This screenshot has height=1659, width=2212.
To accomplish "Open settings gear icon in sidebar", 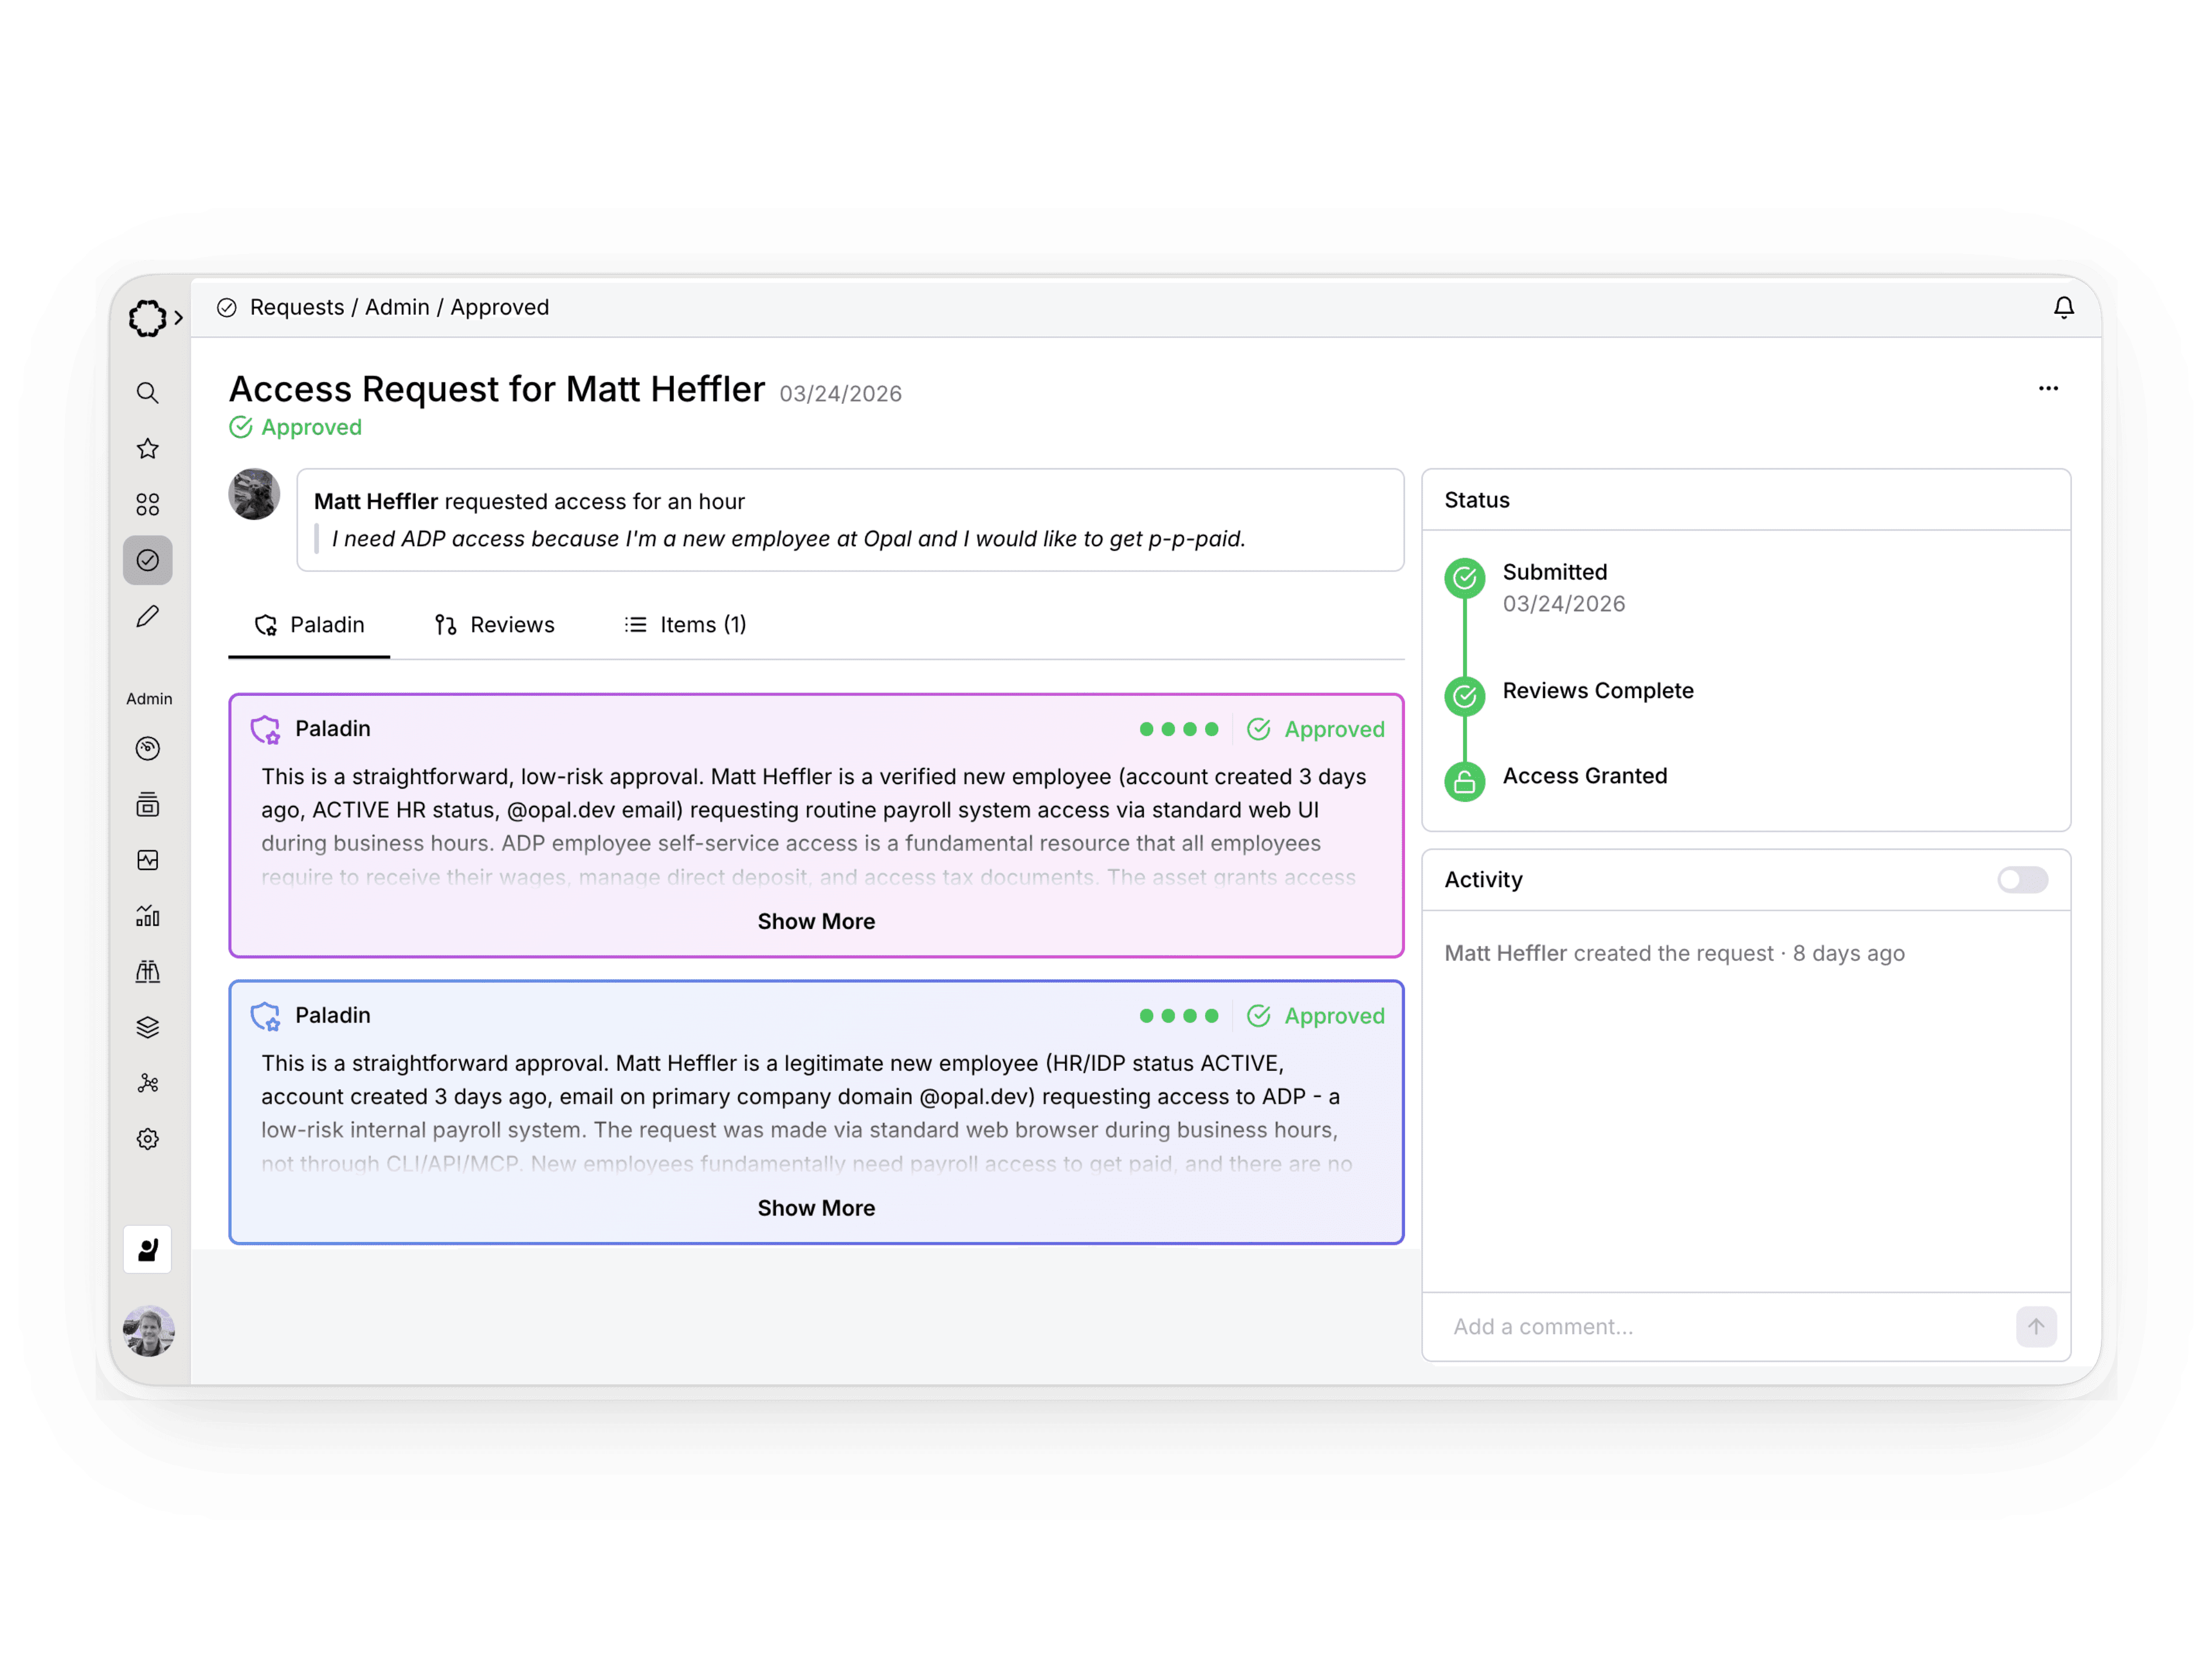I will tap(147, 1139).
